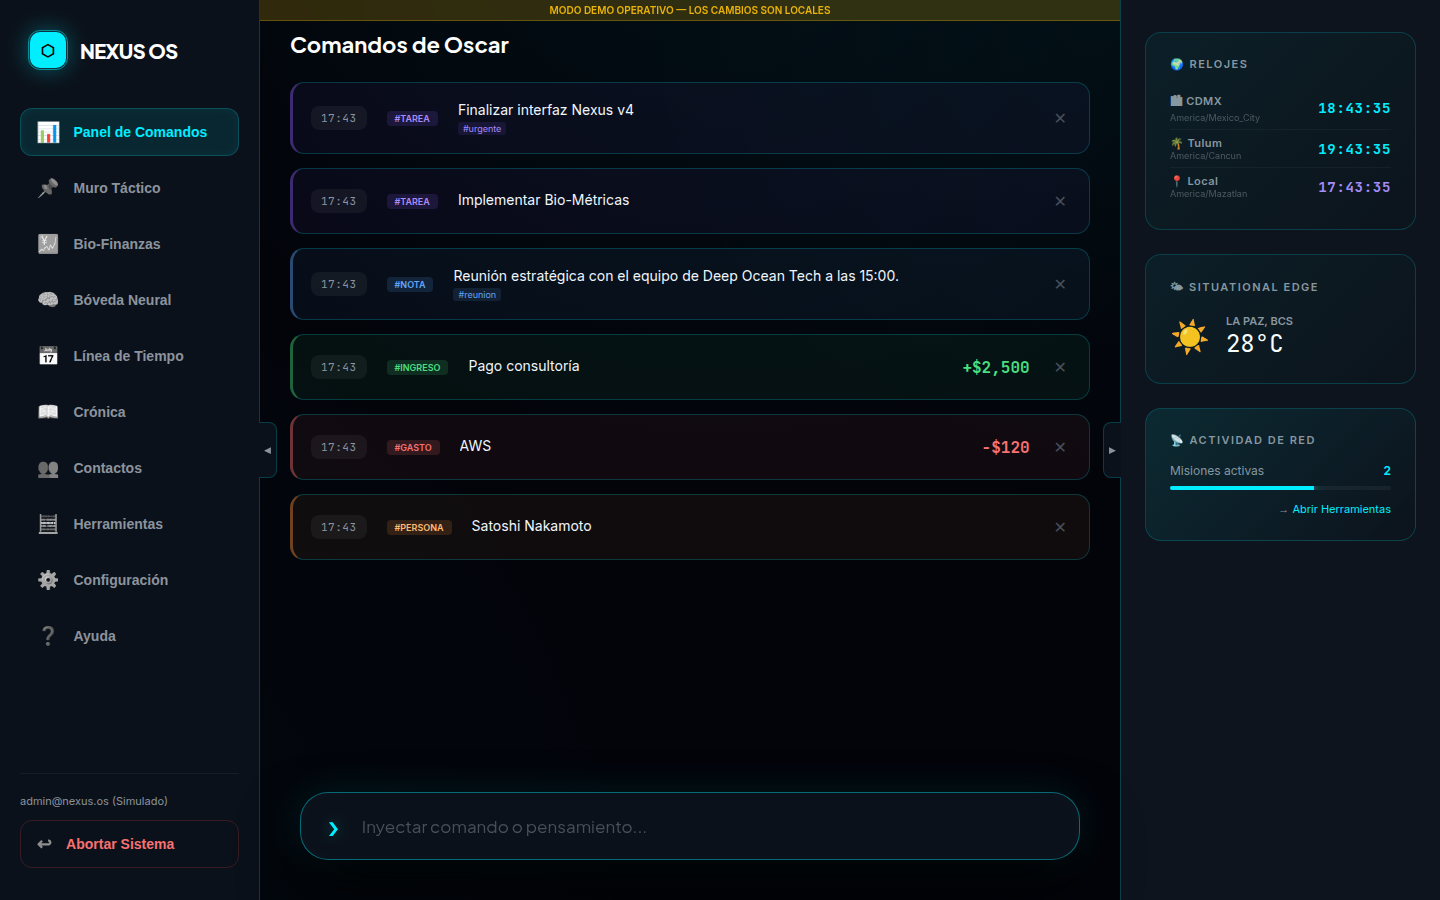This screenshot has width=1440, height=900.
Task: Click the Misiones activas progress bar
Action: (1280, 488)
